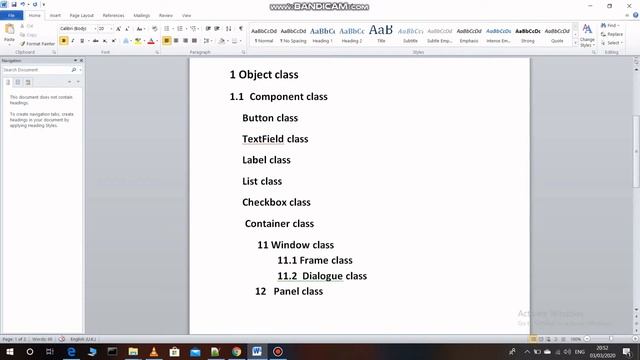Switch to the References tab
Viewport: 640px width, 360px height.
click(x=113, y=16)
